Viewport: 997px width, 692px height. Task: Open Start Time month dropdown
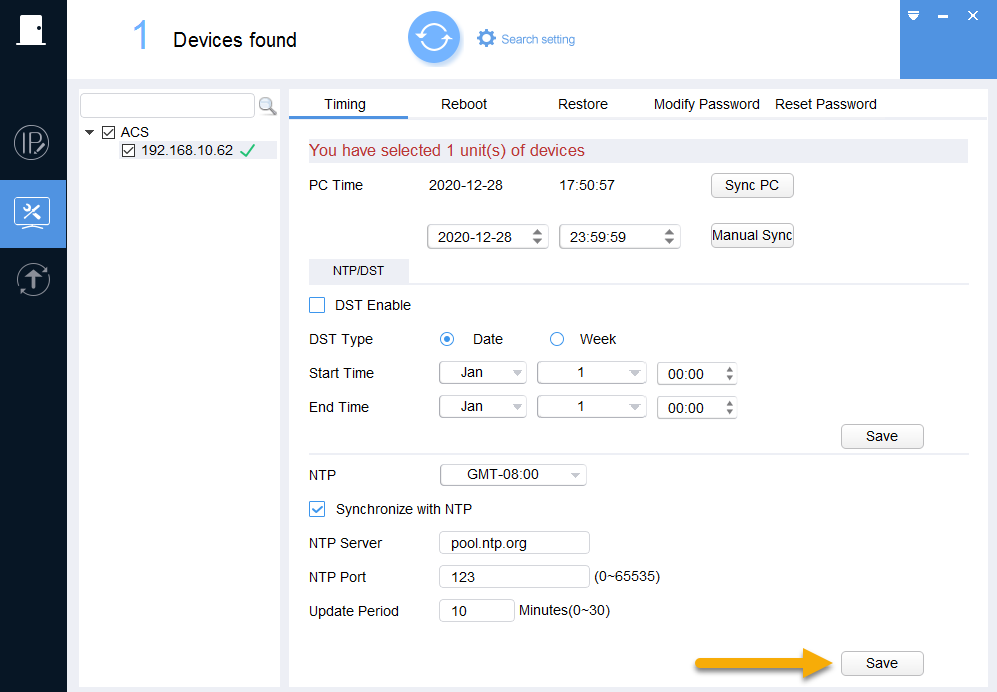click(483, 373)
